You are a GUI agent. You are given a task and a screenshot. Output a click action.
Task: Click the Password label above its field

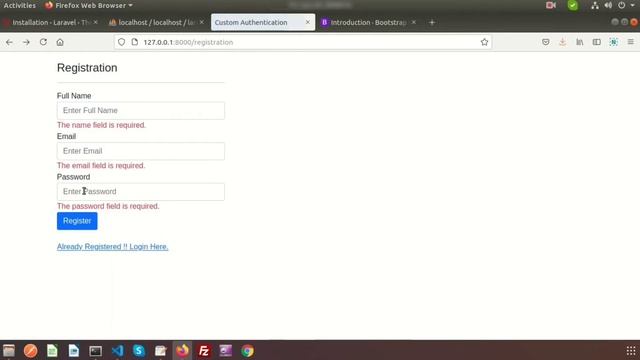click(73, 177)
